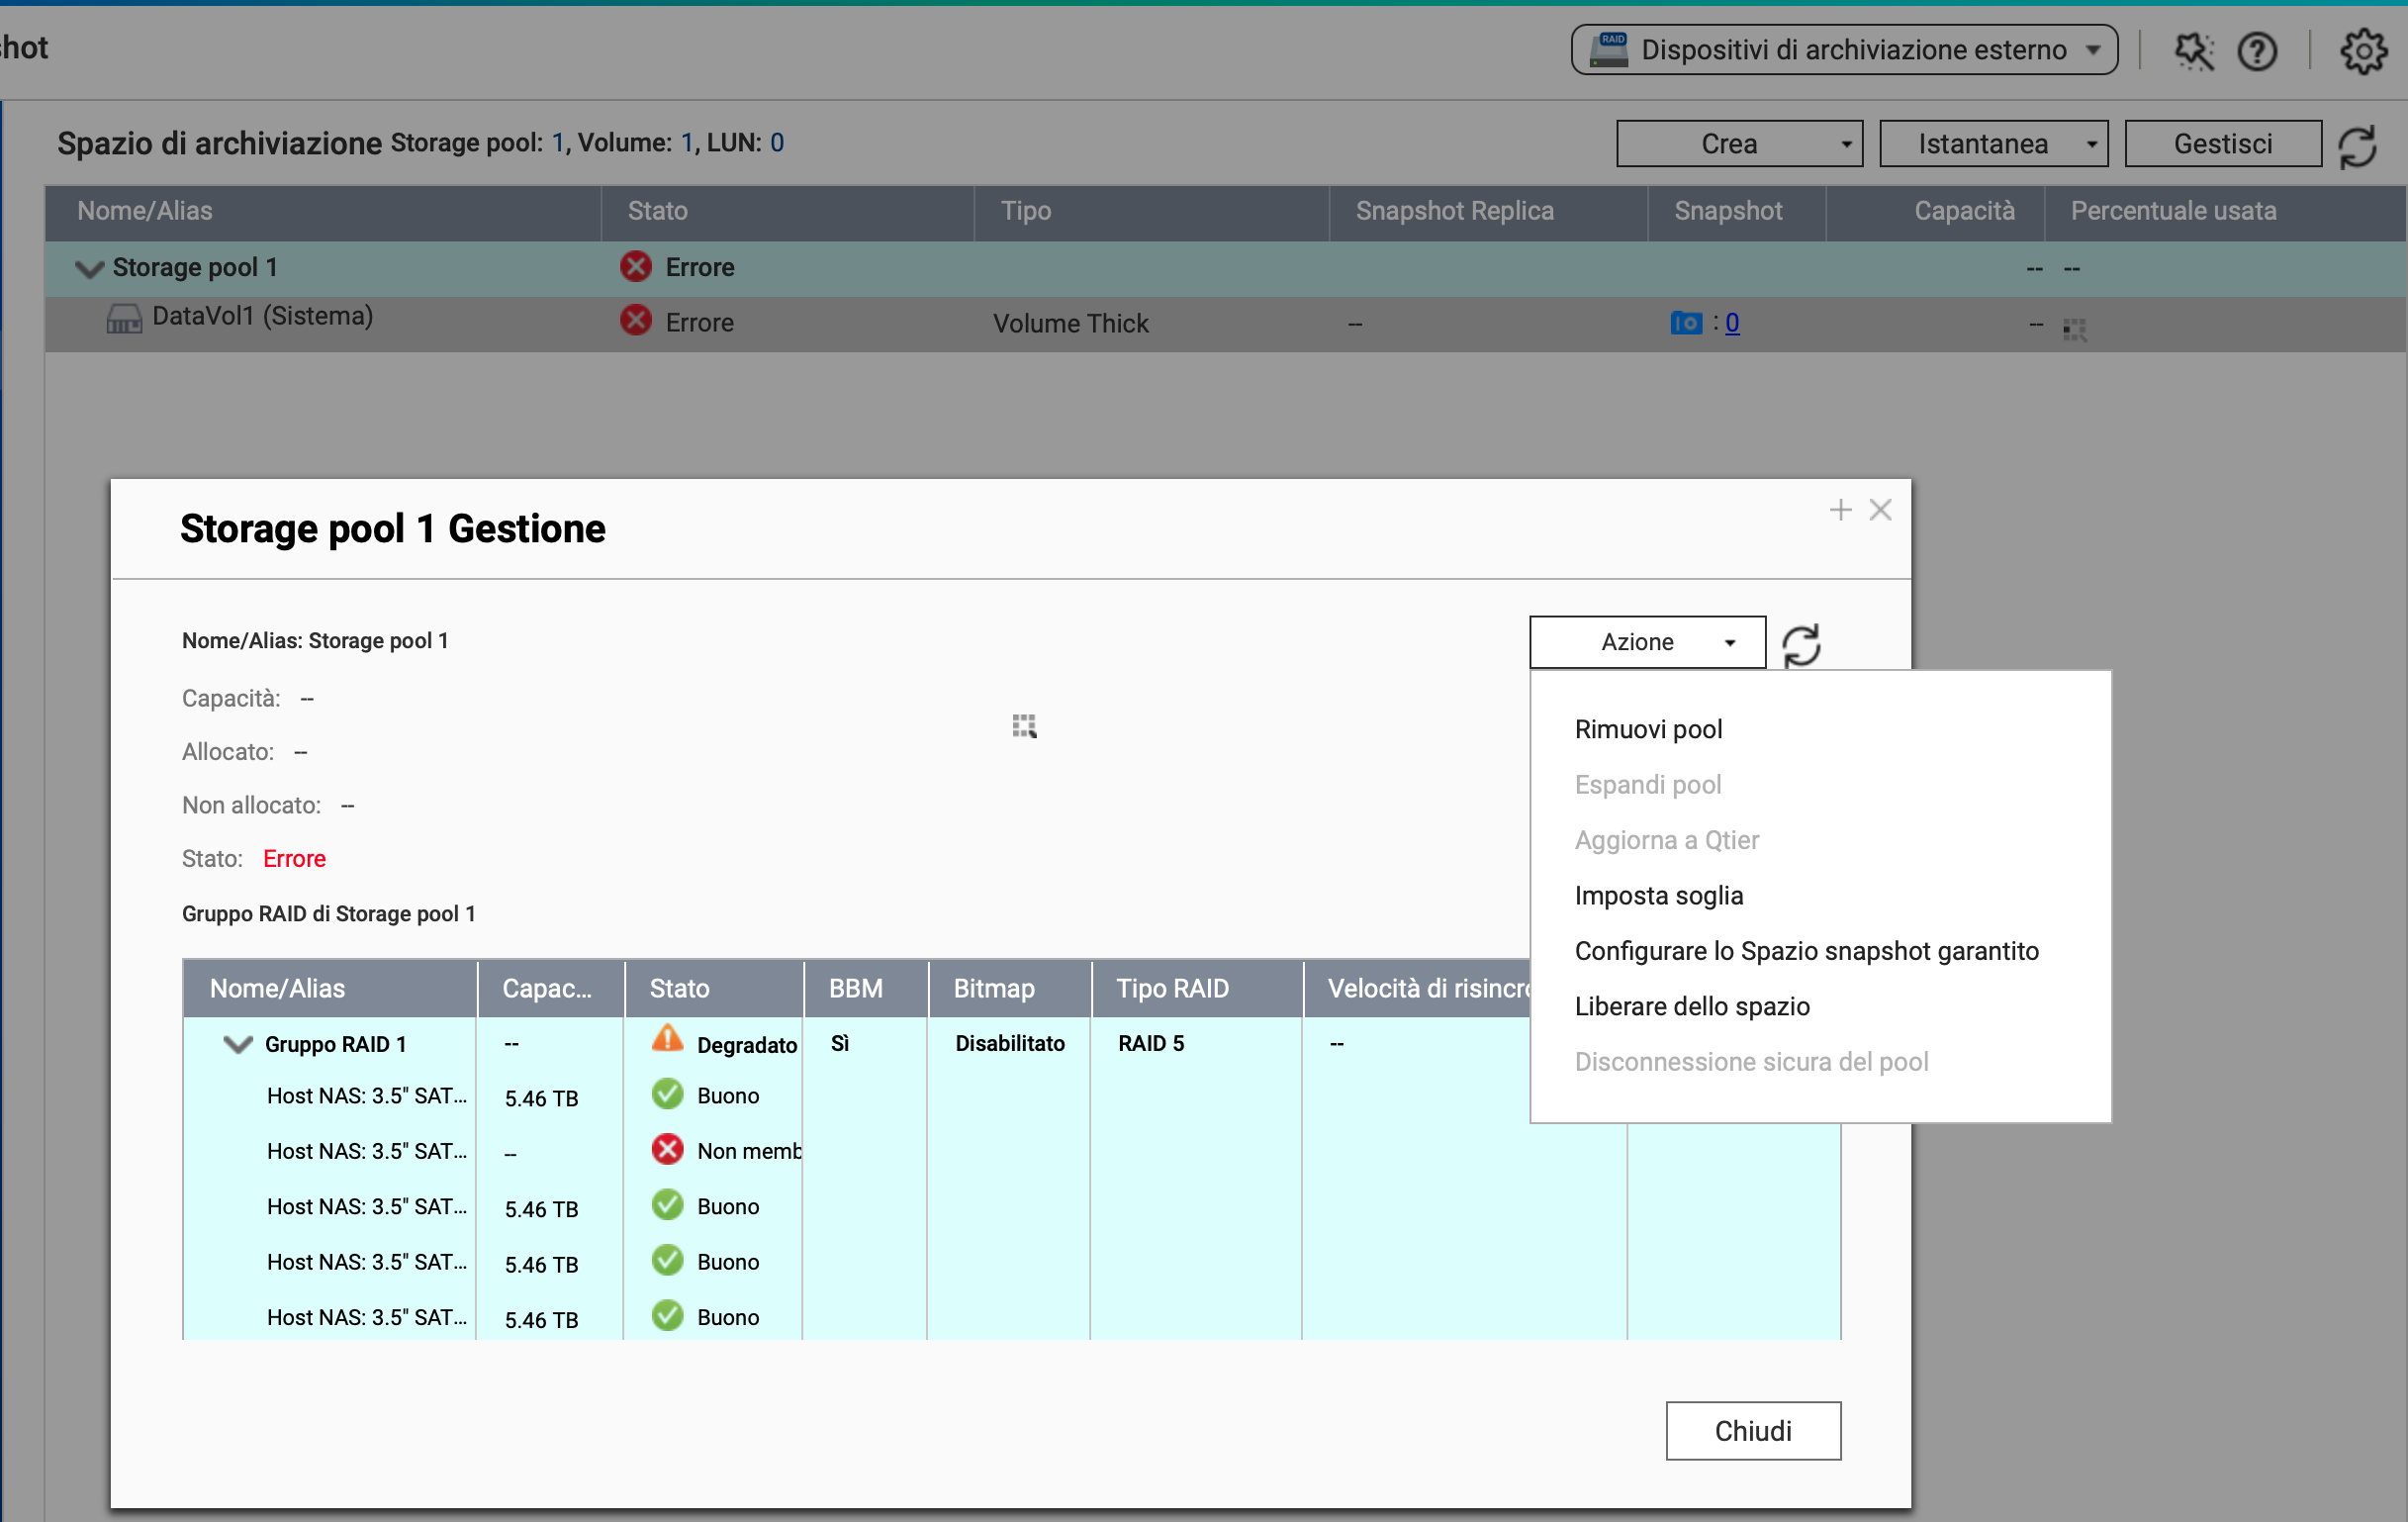This screenshot has height=1522, width=2408.
Task: Open the Istantanea dropdown
Action: click(x=1993, y=144)
